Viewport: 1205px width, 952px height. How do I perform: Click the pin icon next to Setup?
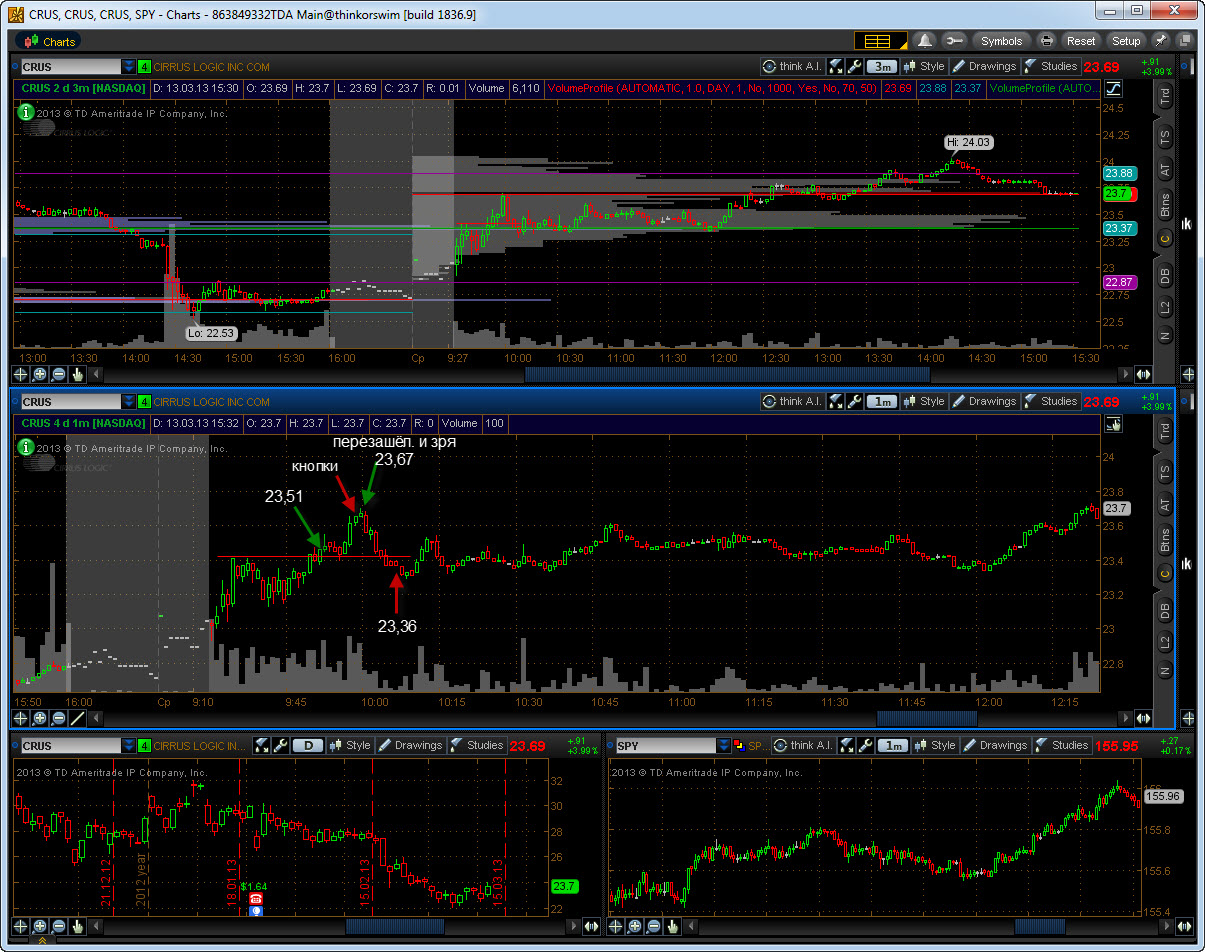1160,41
